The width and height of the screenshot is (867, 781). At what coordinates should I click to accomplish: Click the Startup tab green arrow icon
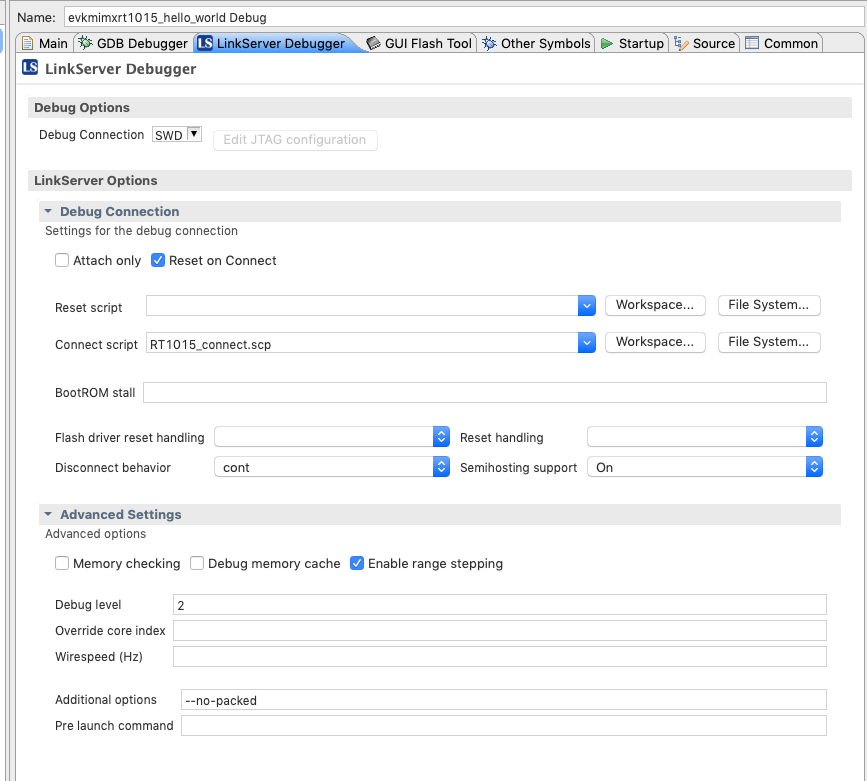click(x=607, y=43)
